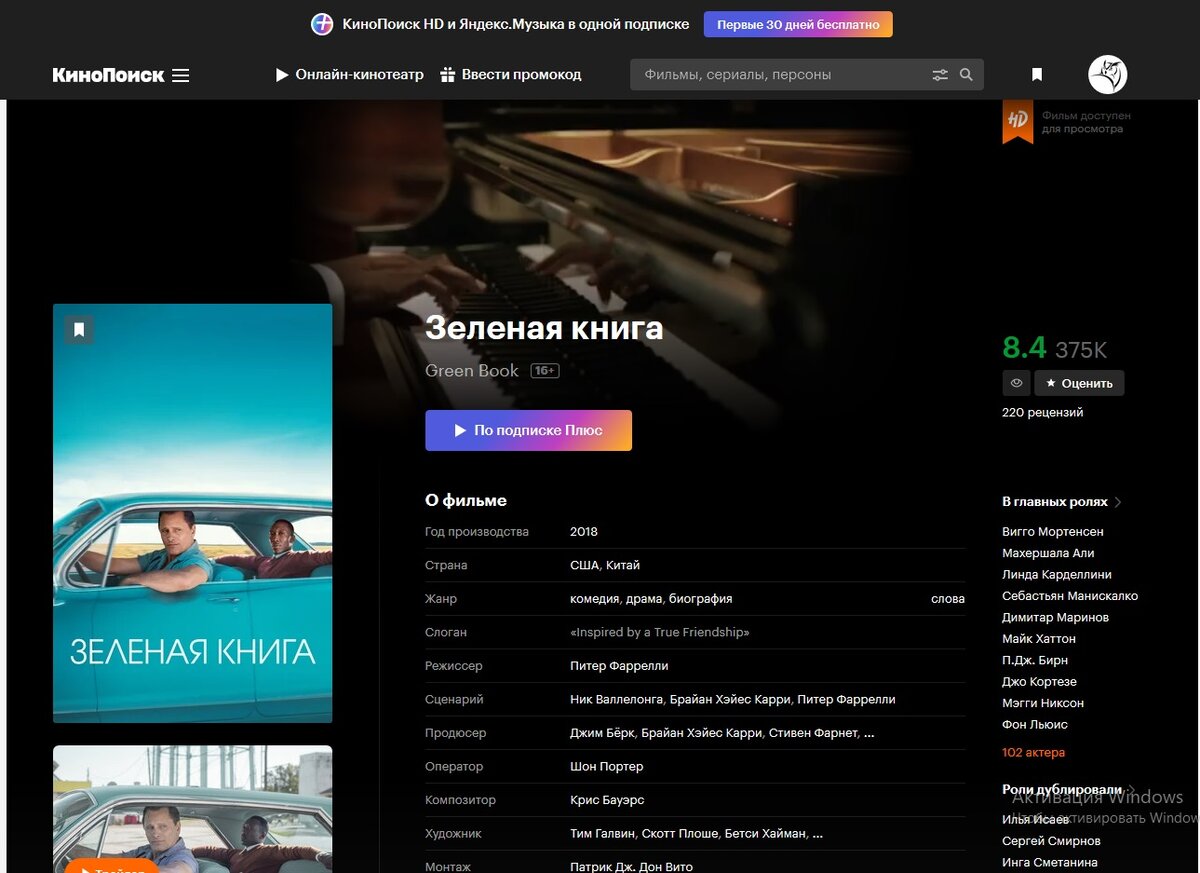Toggle bookmark on the Зеленая книга poster
The image size is (1200, 873).
tap(78, 328)
